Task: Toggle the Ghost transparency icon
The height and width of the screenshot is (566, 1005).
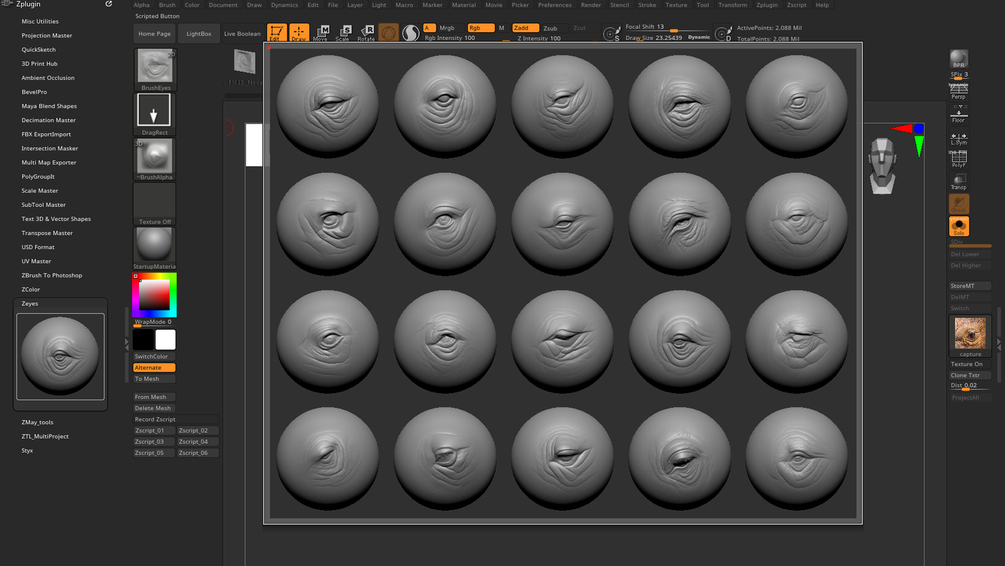Action: tap(959, 204)
